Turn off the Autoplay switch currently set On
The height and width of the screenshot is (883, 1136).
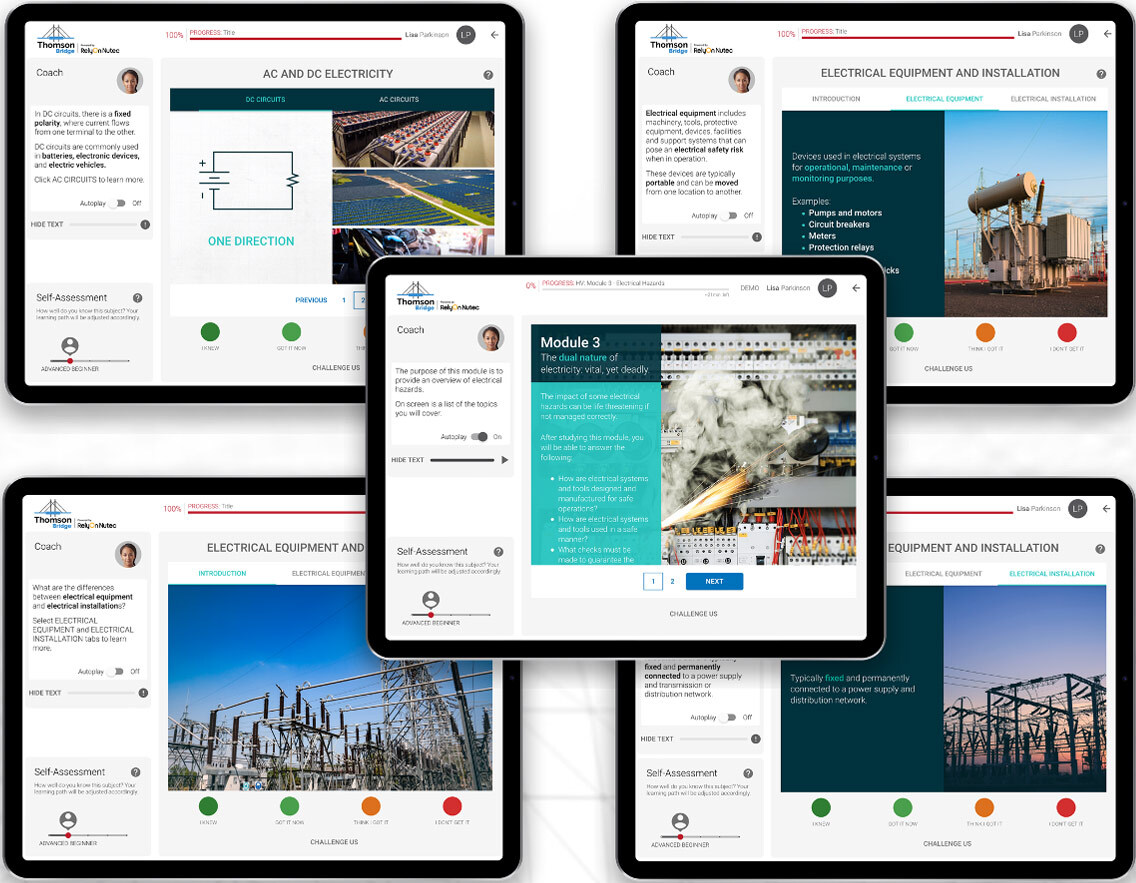(x=480, y=437)
